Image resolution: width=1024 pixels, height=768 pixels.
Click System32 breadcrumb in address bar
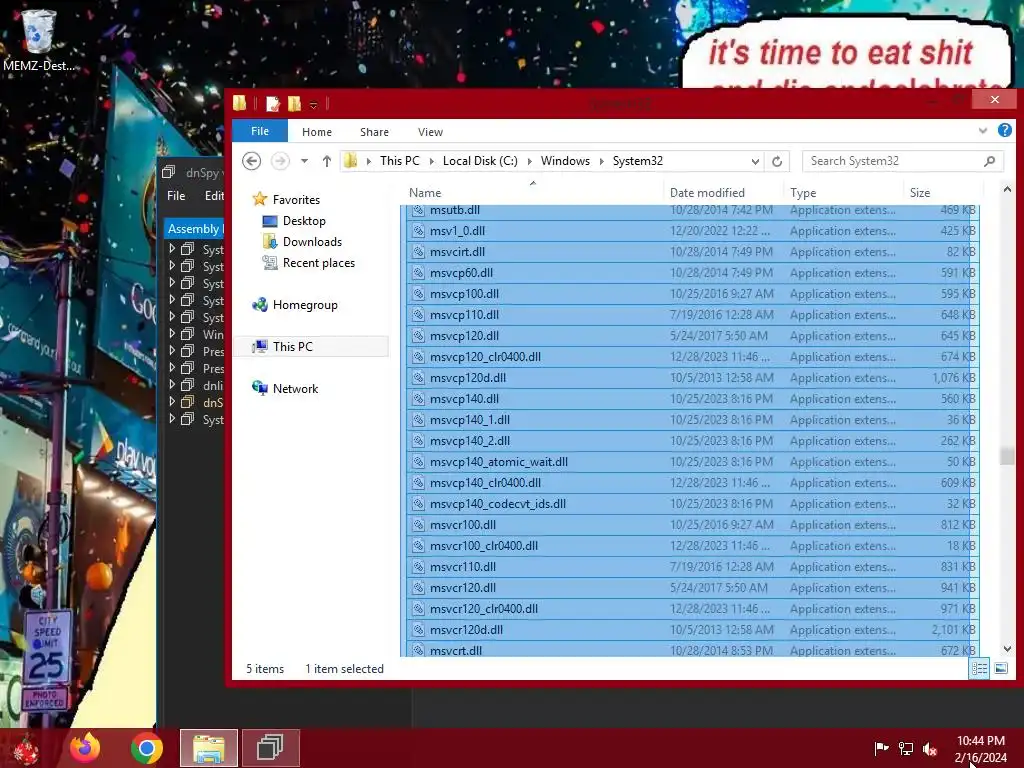(637, 161)
